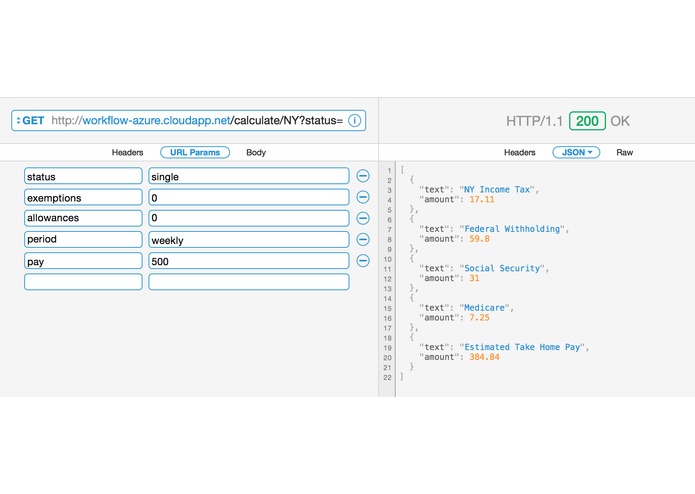Click the empty new parameter name field
Viewport: 695px width, 494px height.
(x=83, y=282)
